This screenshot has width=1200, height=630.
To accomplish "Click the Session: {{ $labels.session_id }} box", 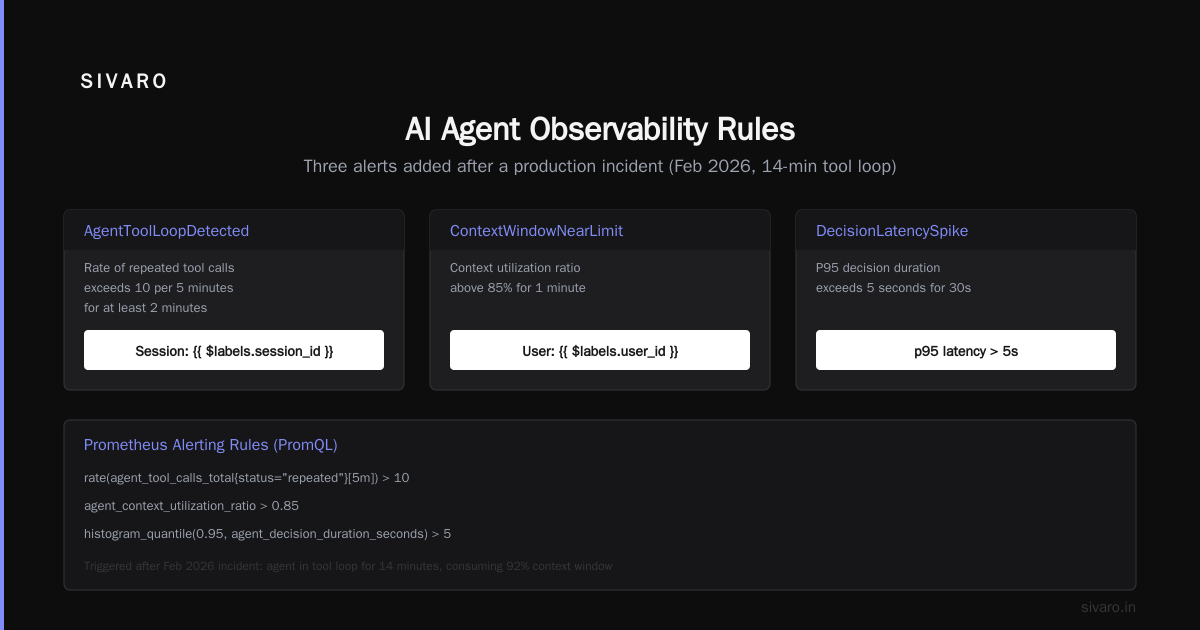I will point(234,351).
